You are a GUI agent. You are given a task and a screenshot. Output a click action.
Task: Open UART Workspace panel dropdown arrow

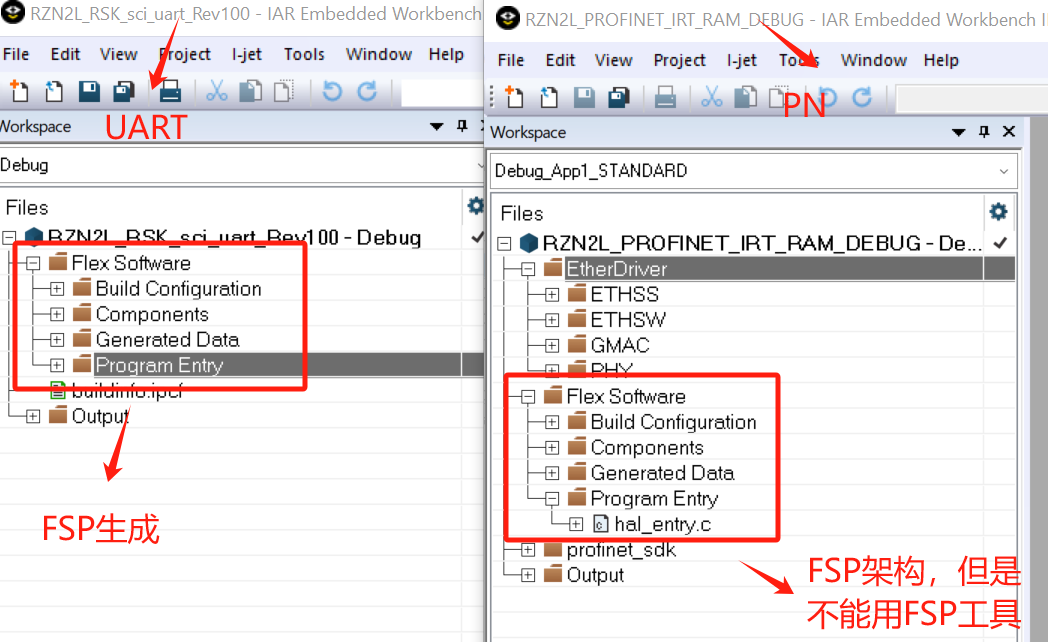(436, 126)
